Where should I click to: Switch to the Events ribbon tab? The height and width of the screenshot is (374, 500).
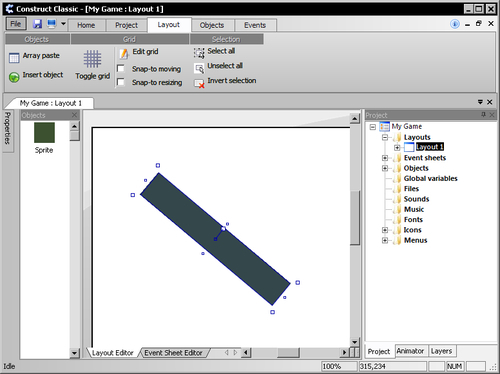pyautogui.click(x=255, y=25)
